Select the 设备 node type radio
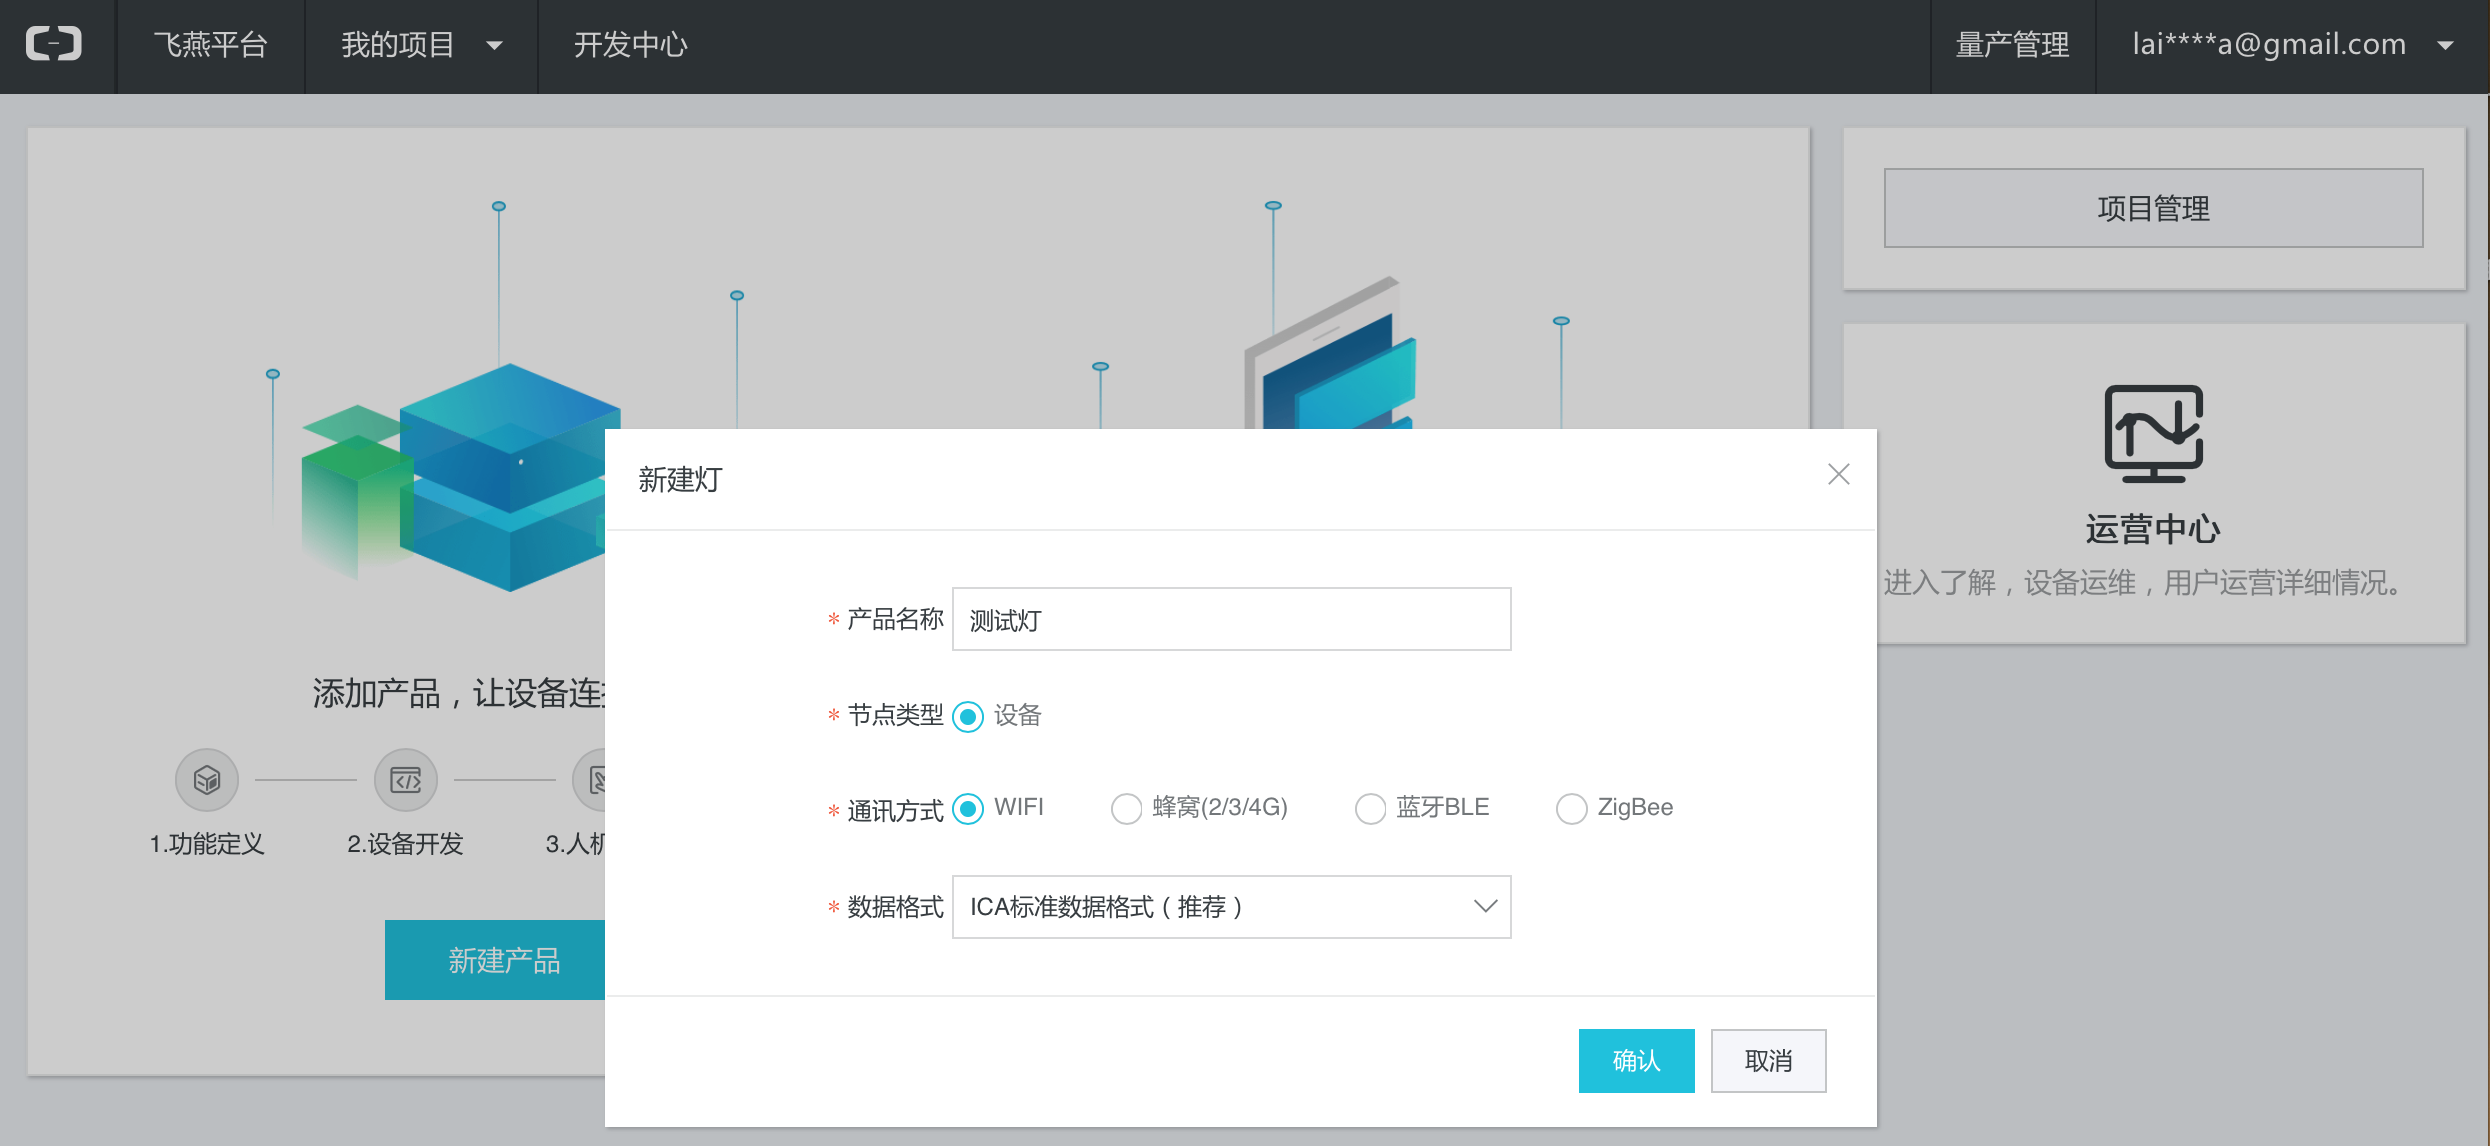 (968, 716)
